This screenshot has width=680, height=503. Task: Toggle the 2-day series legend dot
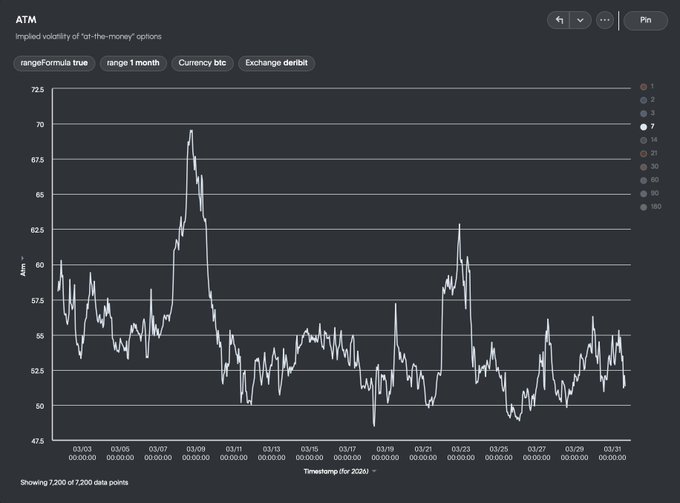click(648, 100)
